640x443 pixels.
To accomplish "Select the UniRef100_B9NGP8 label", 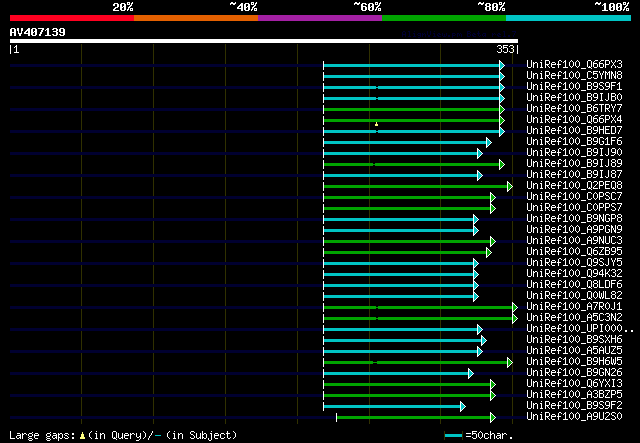I will 574,219.
